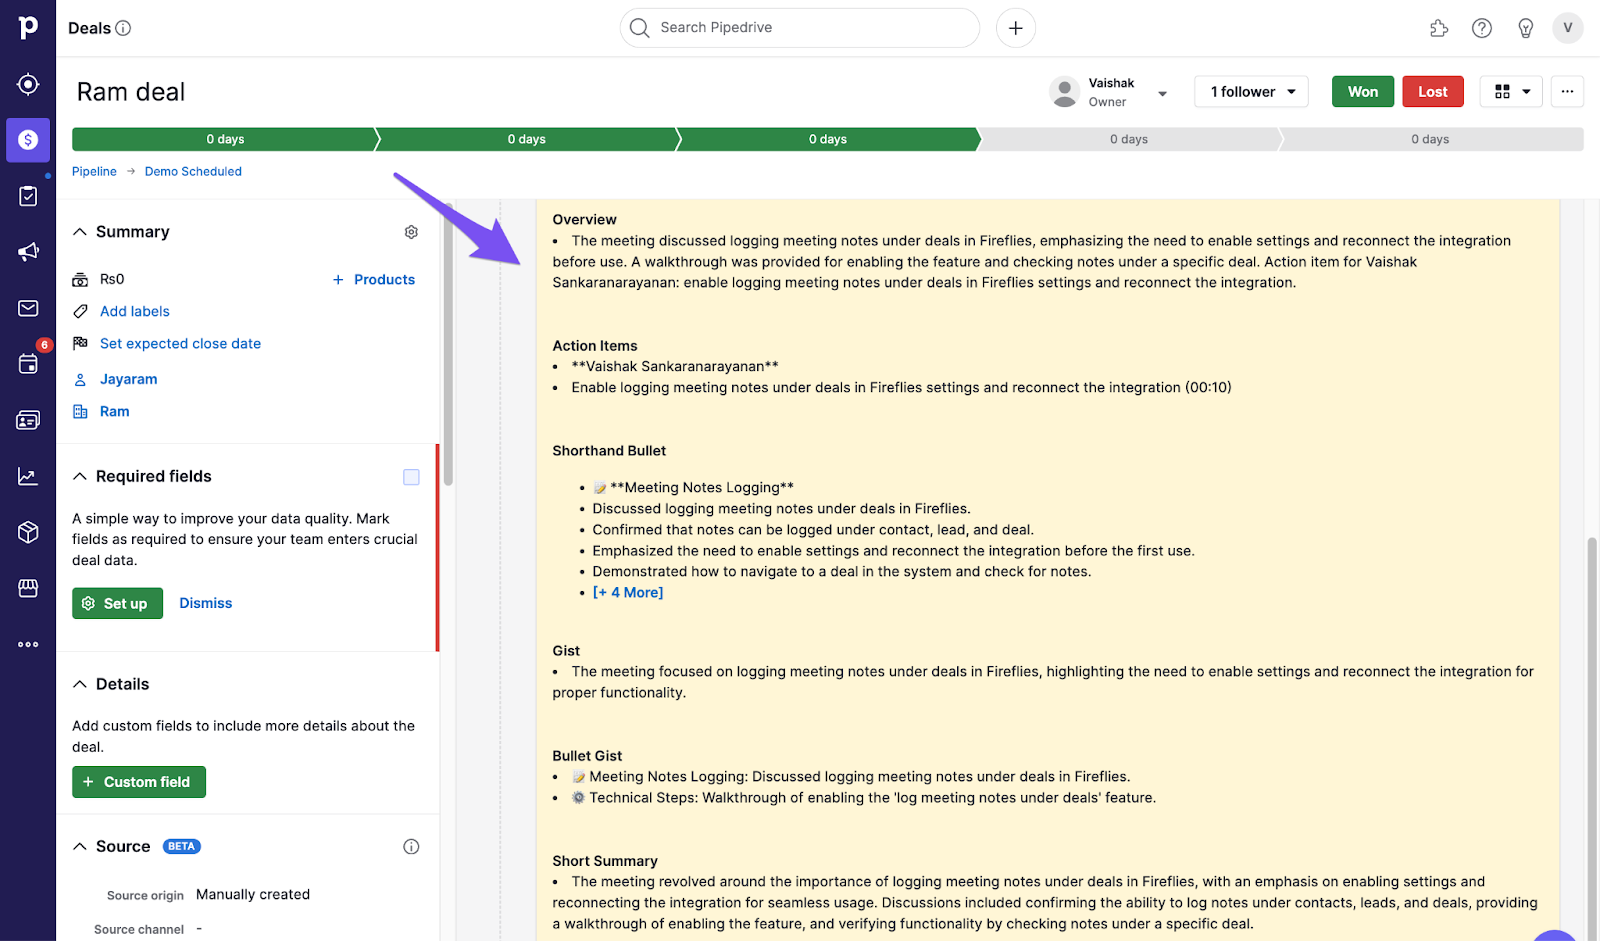Select the fourth pipeline stage bar
The image size is (1600, 941).
pos(1129,139)
